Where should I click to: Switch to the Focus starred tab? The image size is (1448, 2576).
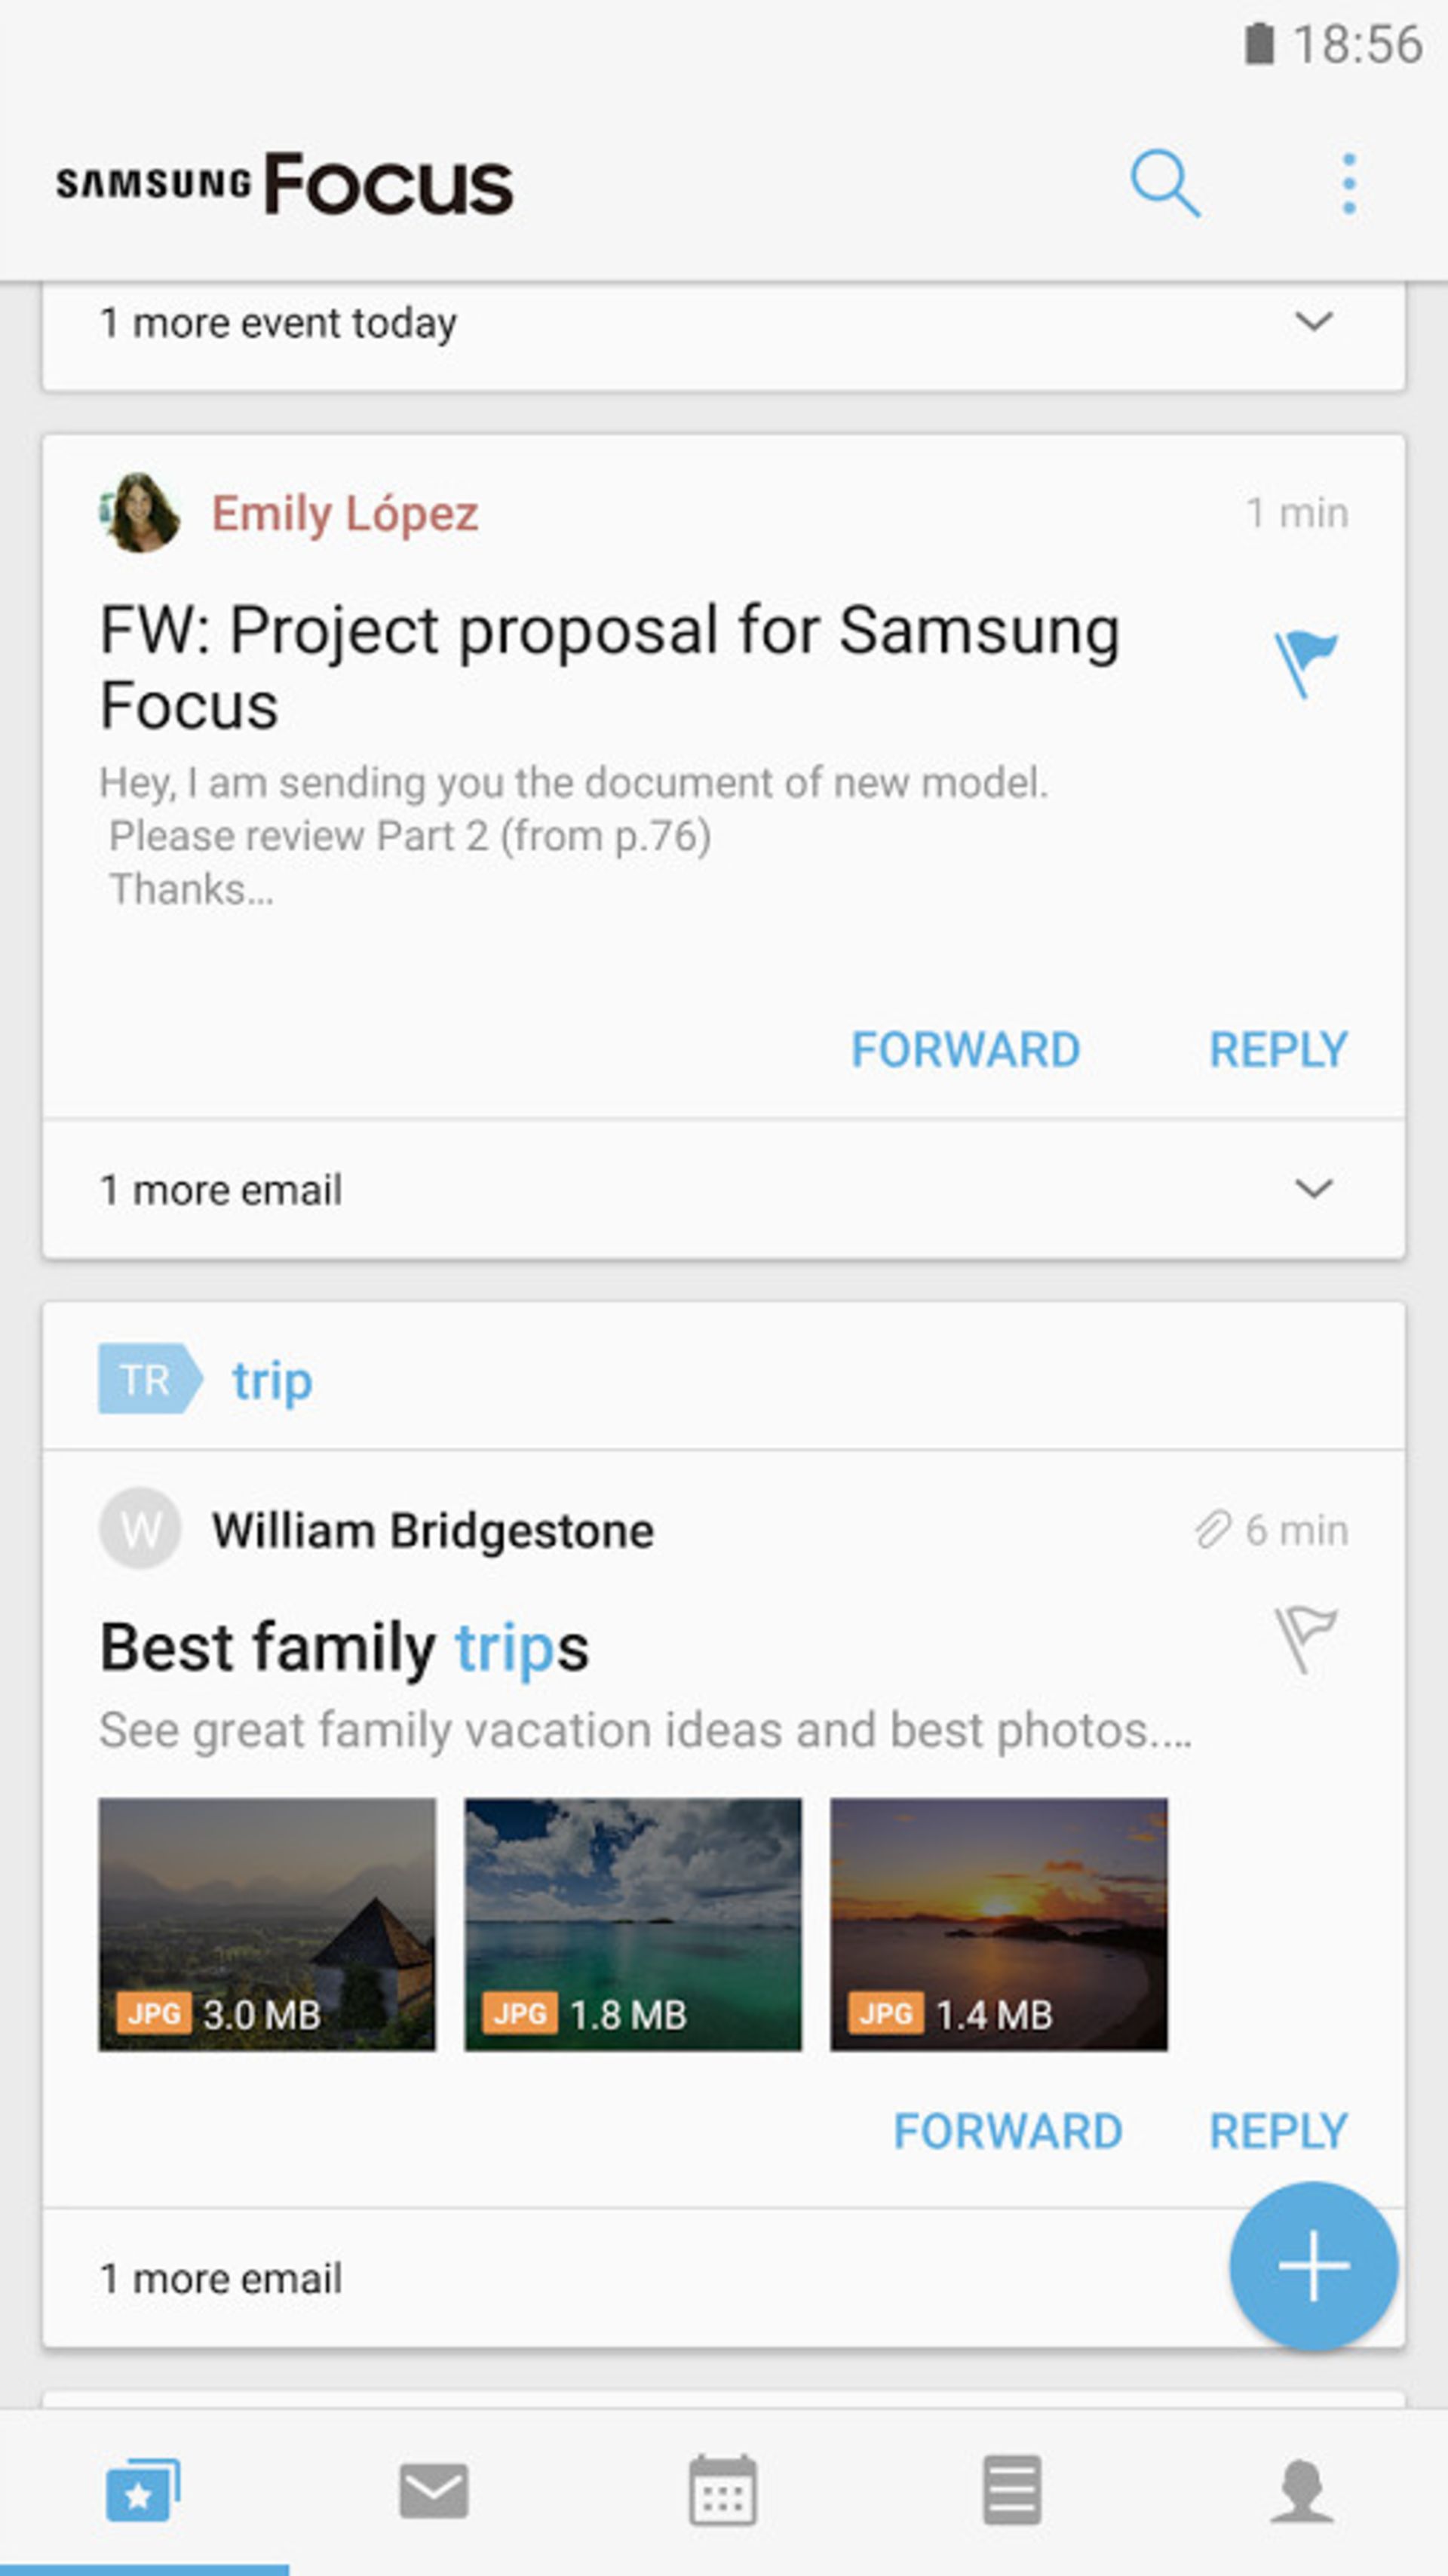point(143,2489)
